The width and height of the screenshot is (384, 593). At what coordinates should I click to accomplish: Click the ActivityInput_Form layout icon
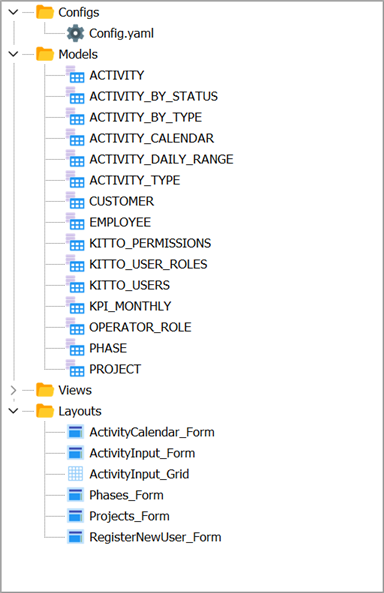click(75, 453)
